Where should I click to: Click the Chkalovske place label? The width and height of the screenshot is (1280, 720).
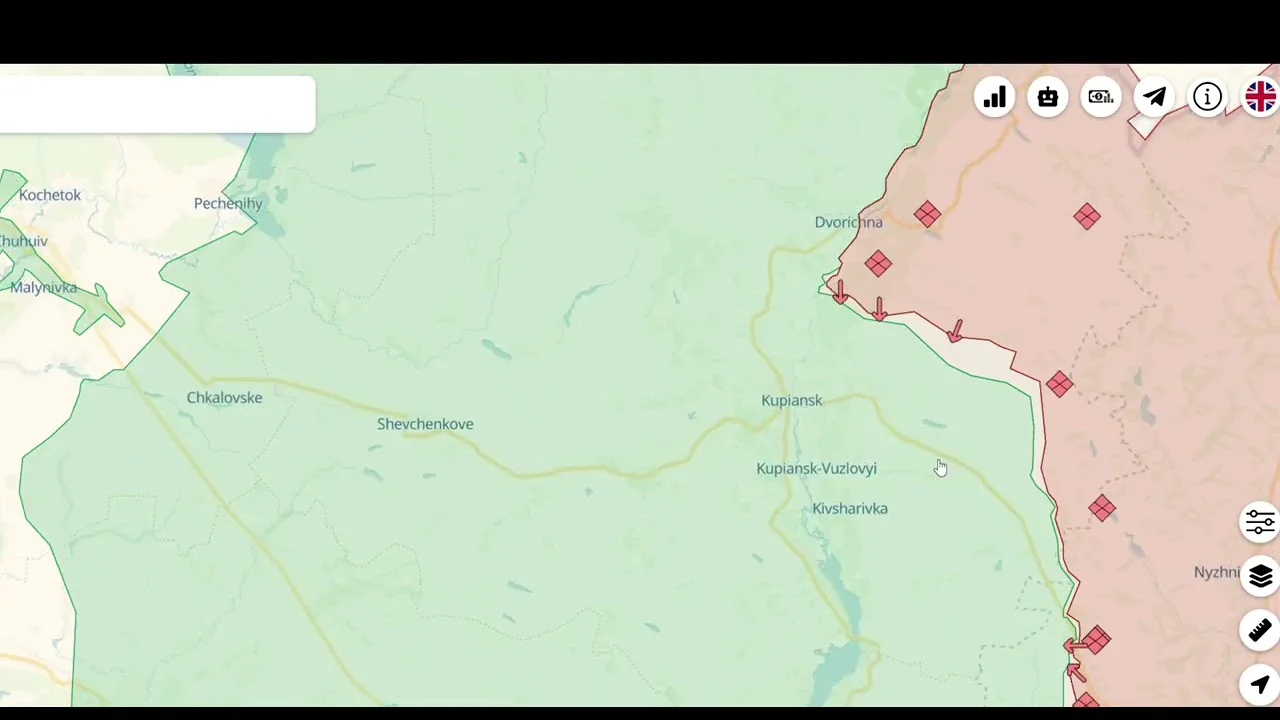(224, 398)
